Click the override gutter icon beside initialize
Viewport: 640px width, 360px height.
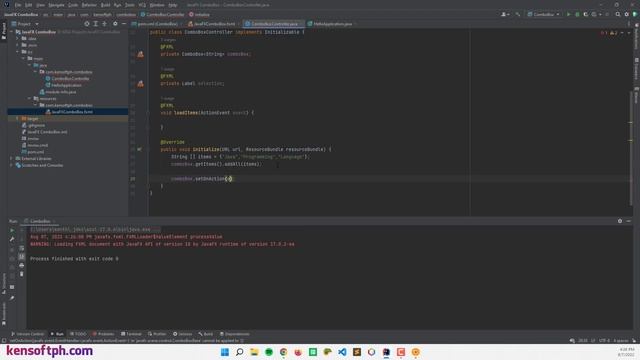(x=139, y=149)
